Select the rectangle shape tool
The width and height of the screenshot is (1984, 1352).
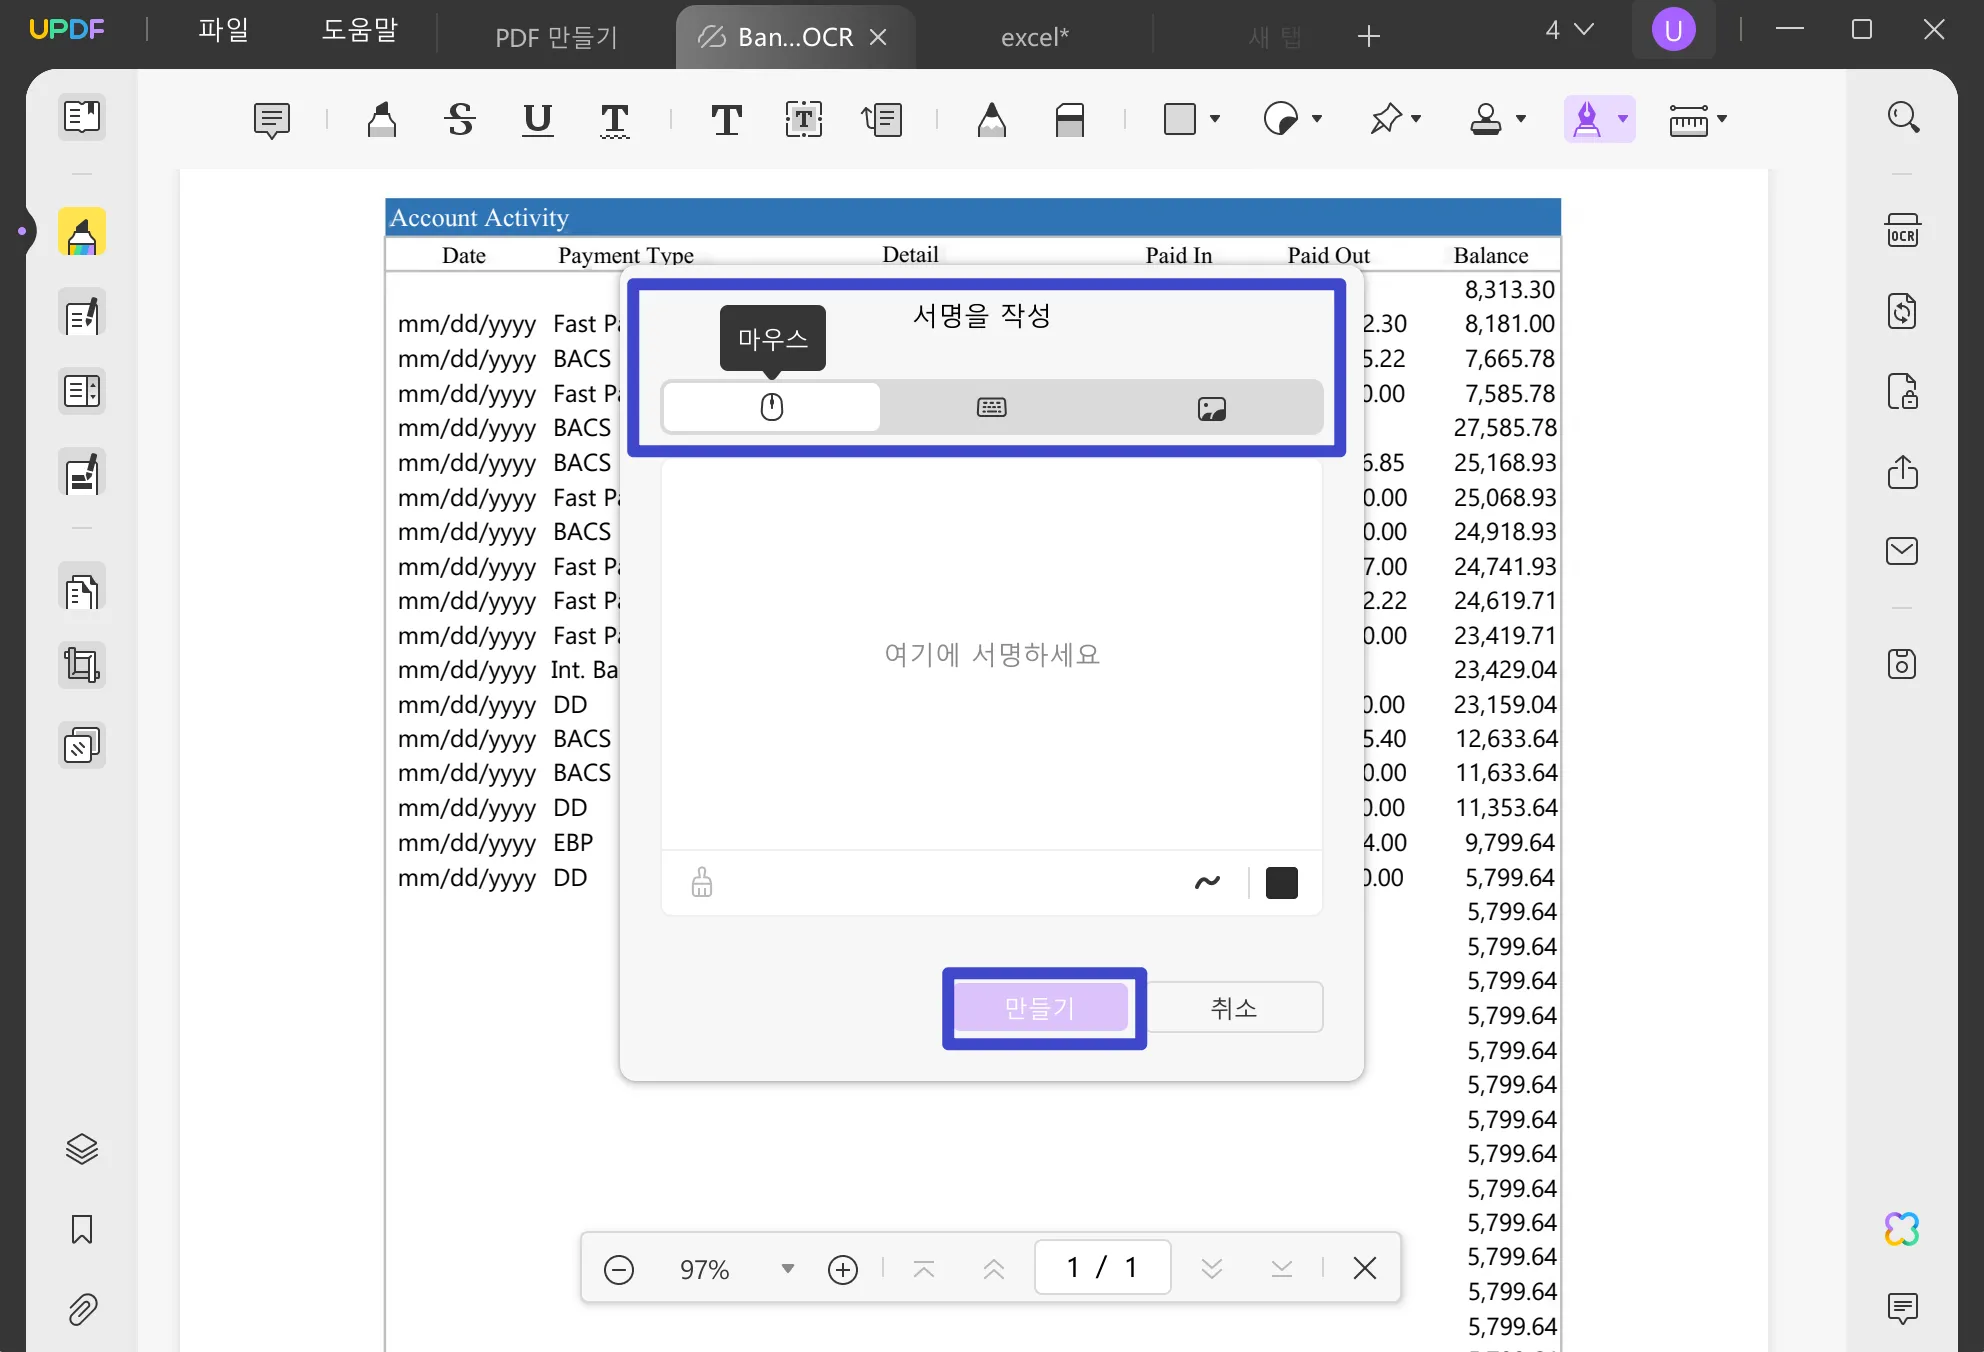(x=1180, y=119)
